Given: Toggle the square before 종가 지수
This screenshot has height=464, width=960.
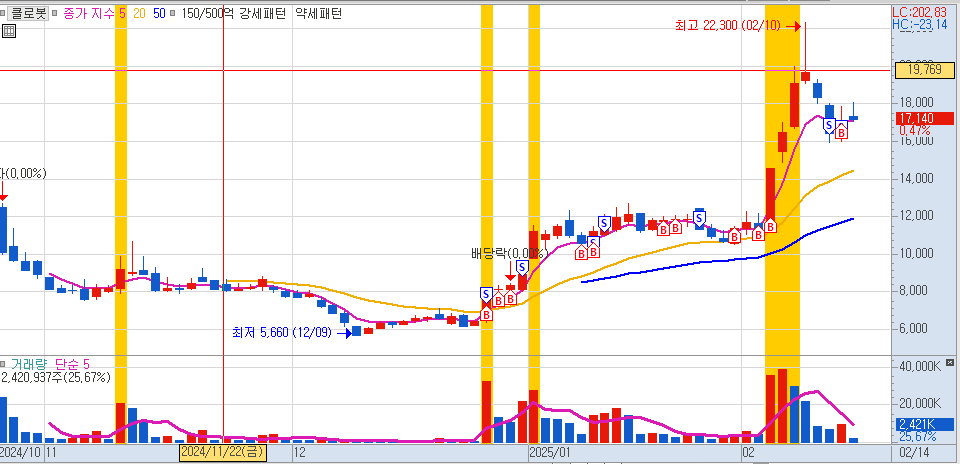Looking at the screenshot, I should (x=53, y=13).
